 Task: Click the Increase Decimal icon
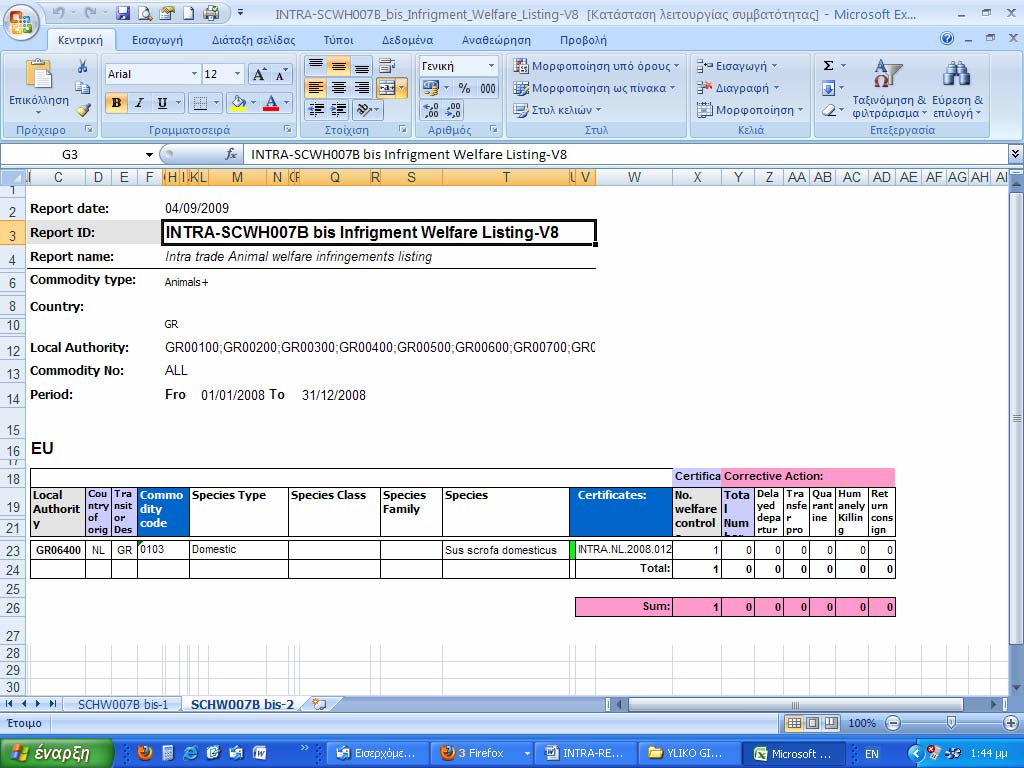431,110
